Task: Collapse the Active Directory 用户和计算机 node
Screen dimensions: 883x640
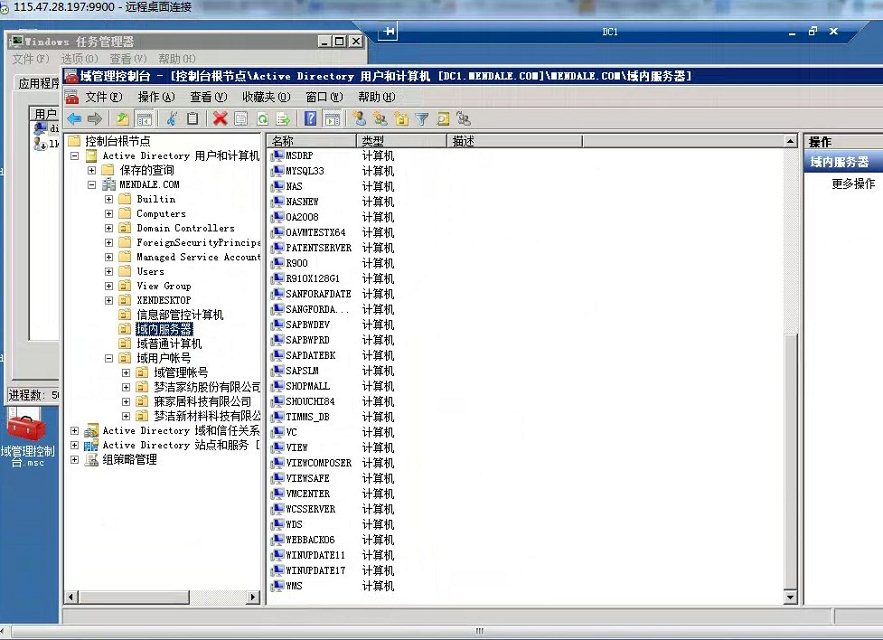Action: (x=74, y=156)
